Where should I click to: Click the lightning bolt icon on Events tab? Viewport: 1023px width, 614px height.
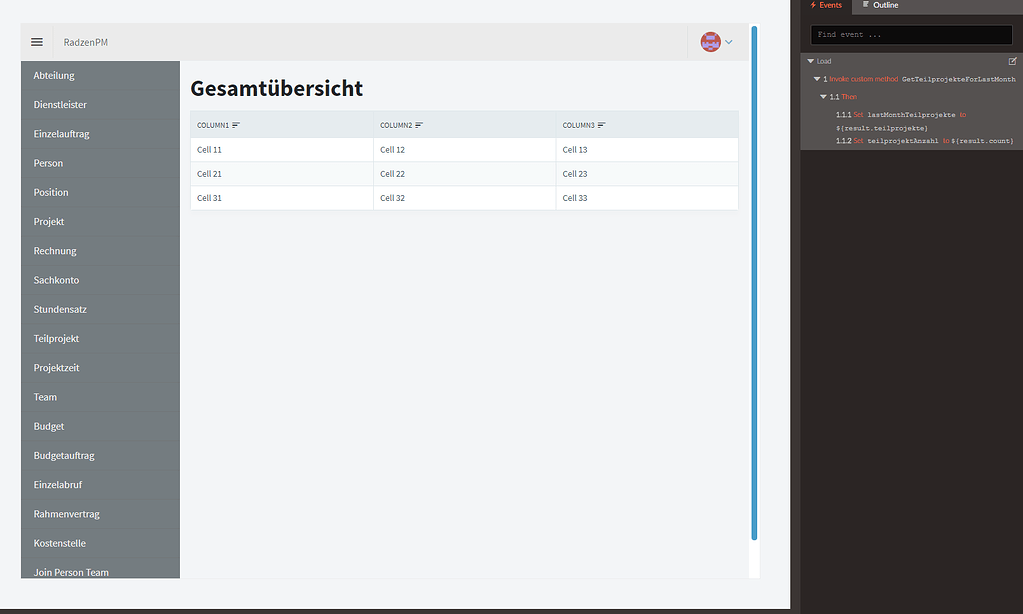[812, 5]
